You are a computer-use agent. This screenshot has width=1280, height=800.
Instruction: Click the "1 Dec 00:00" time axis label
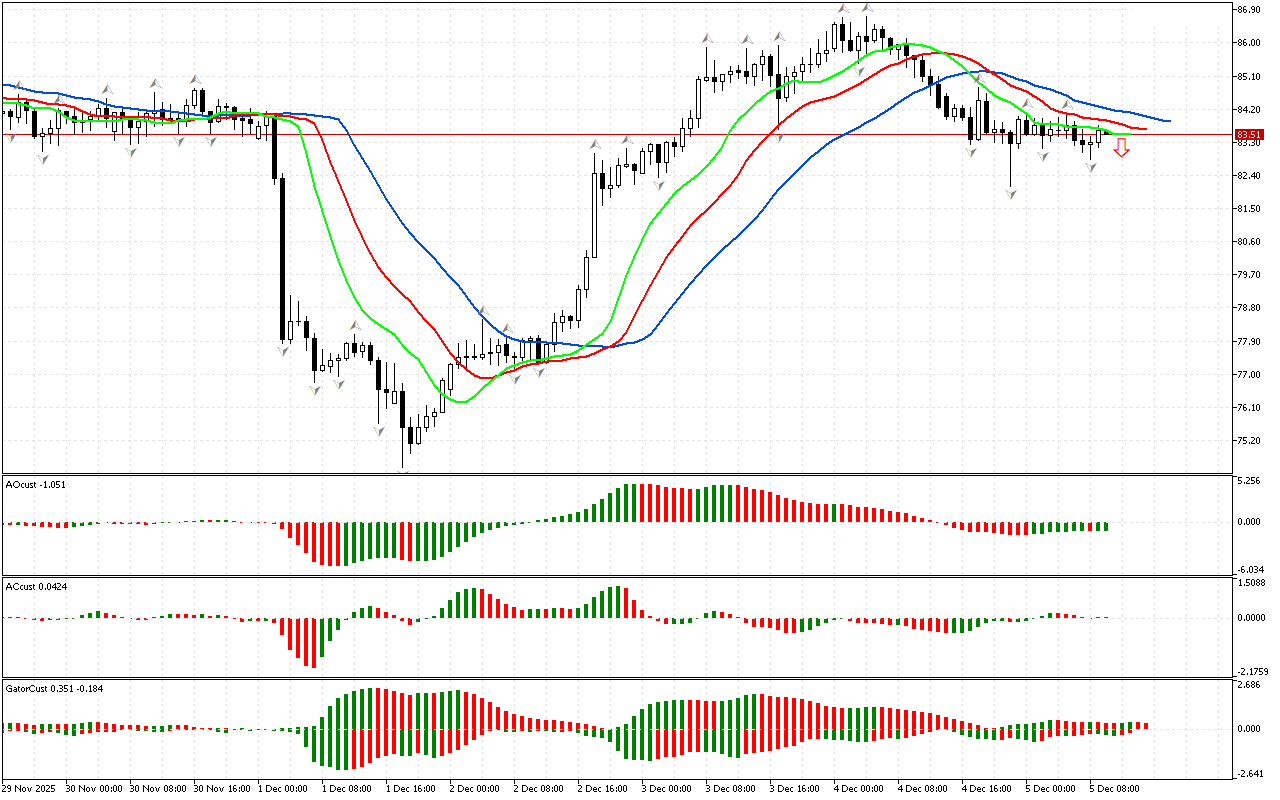click(281, 788)
